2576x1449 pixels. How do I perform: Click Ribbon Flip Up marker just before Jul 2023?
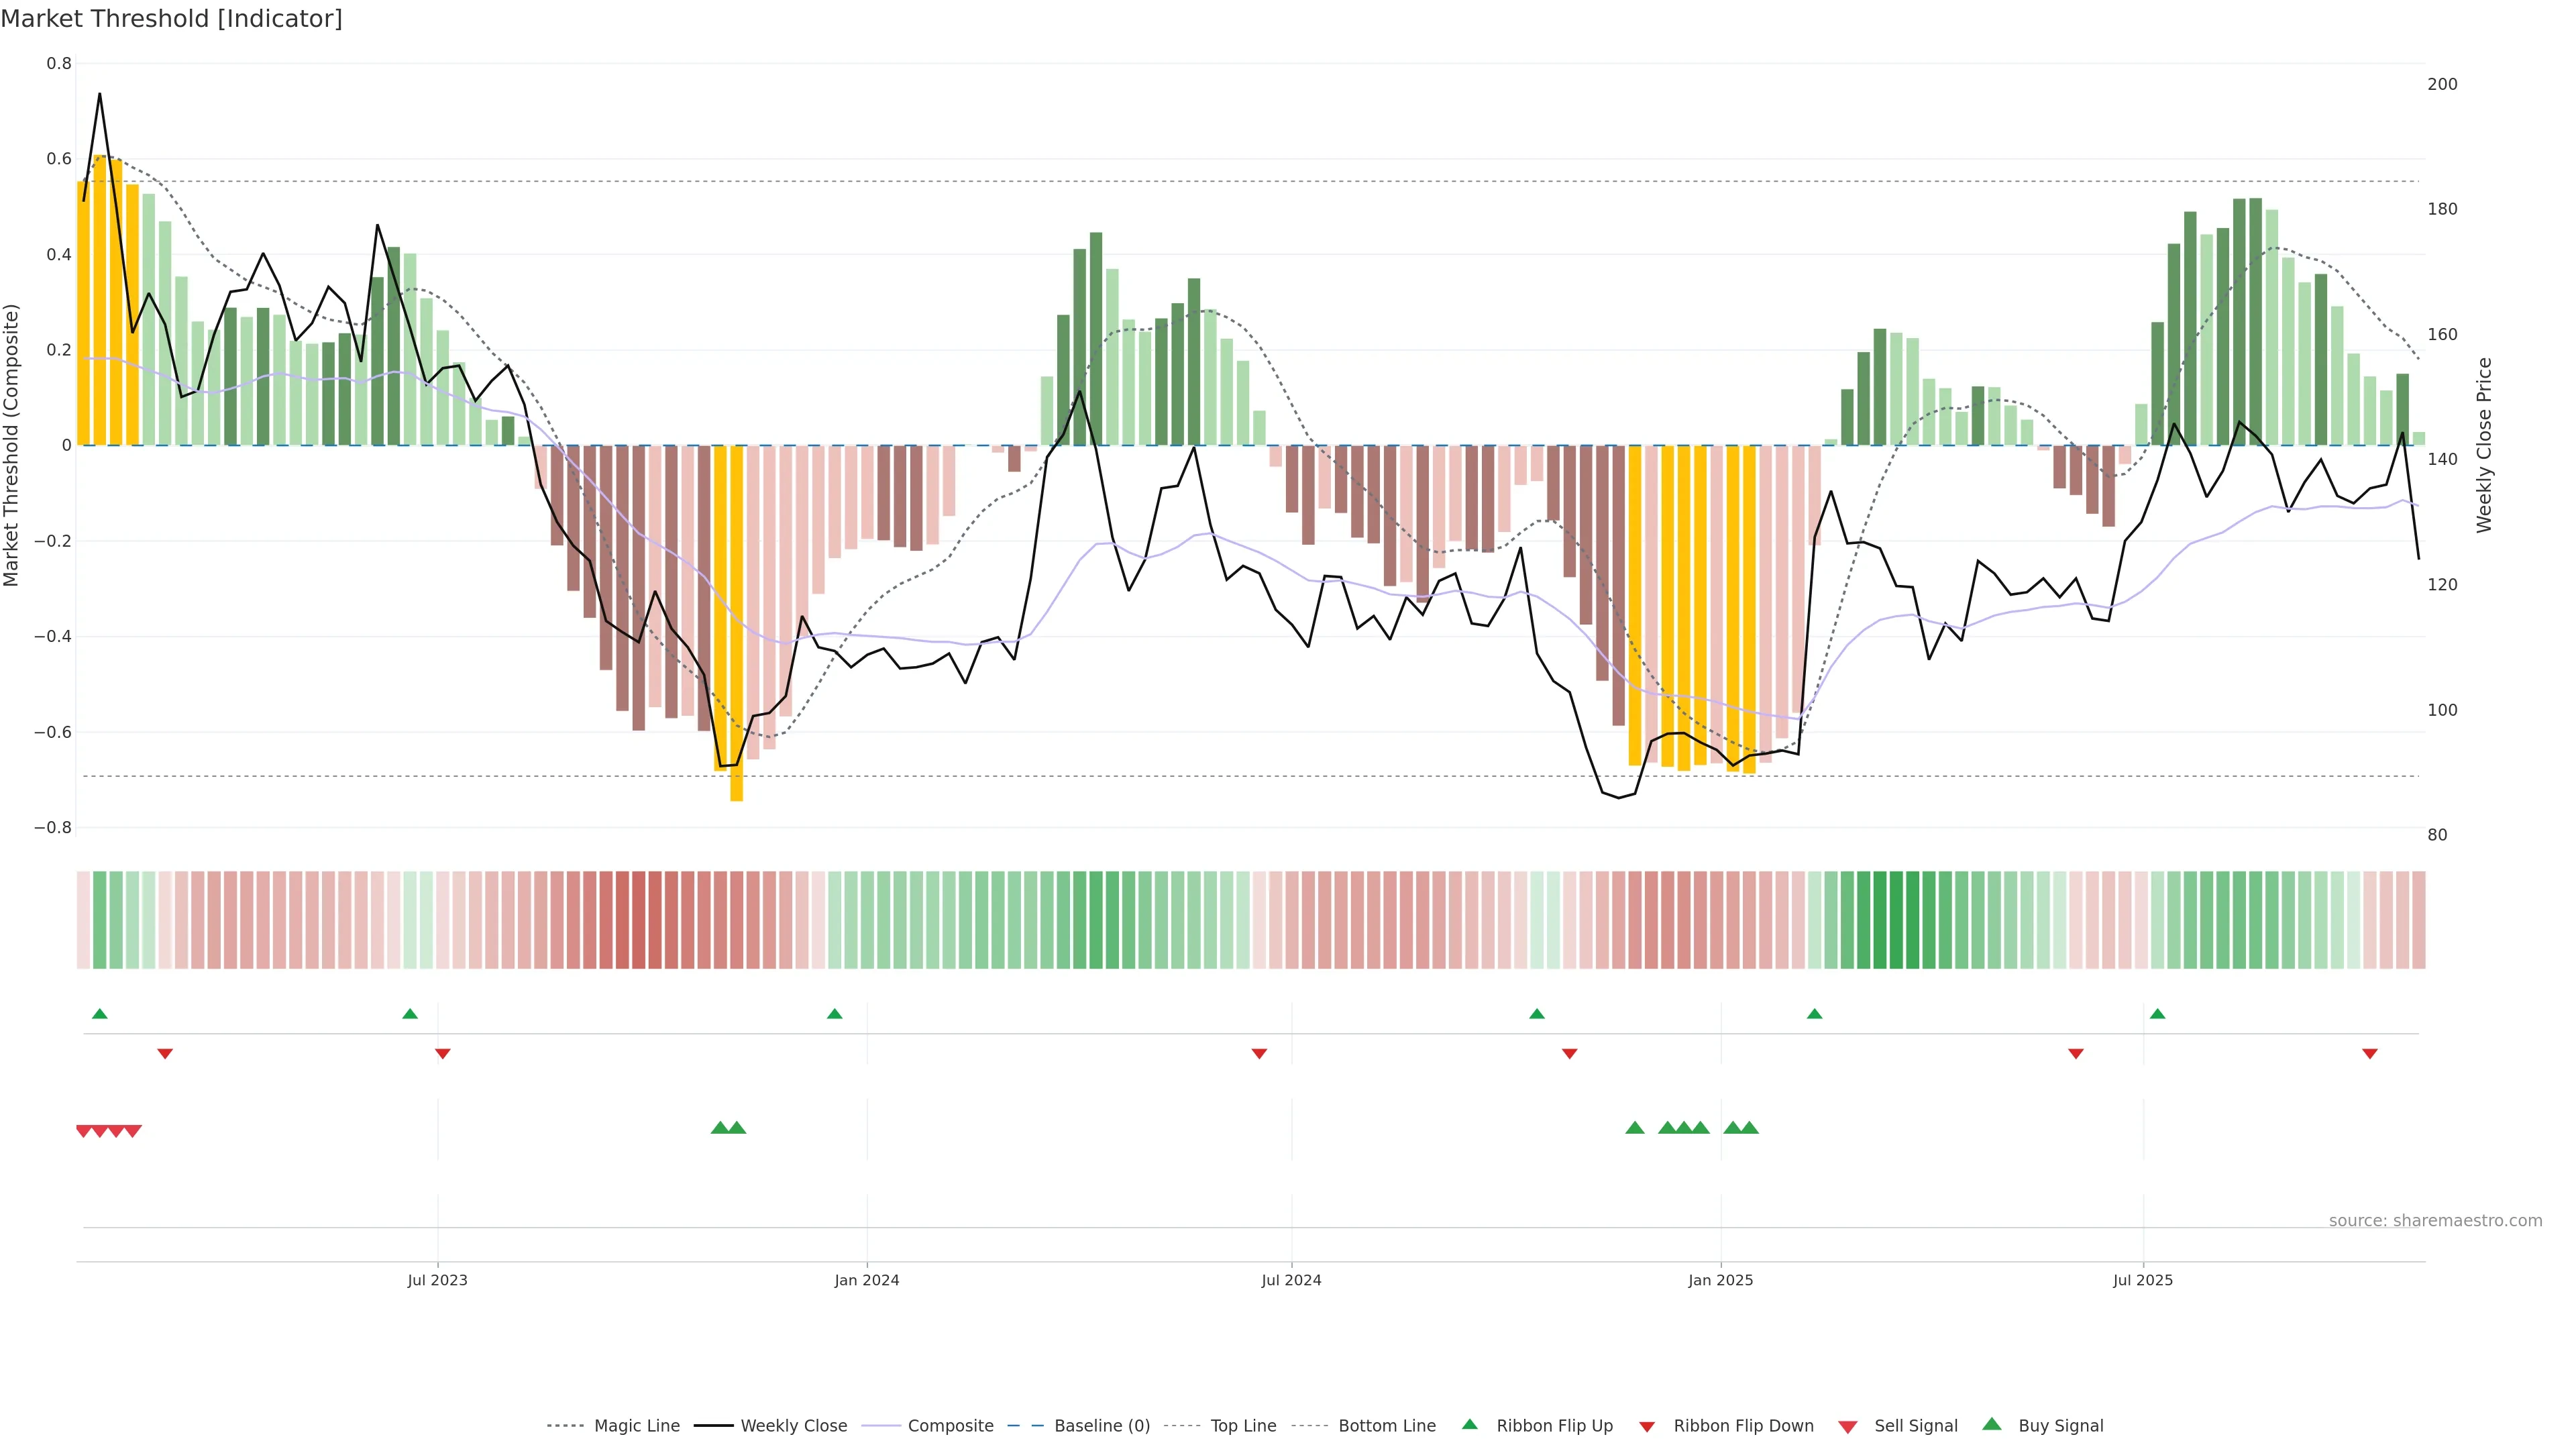(x=410, y=1014)
